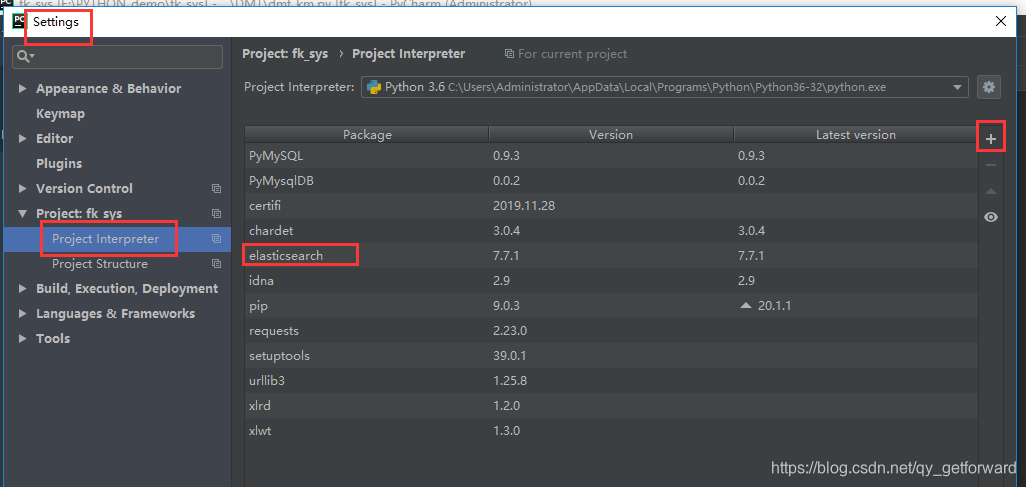Click the xlrd version 1.2.0 cell
Viewport: 1026px width, 487px height.
[507, 406]
